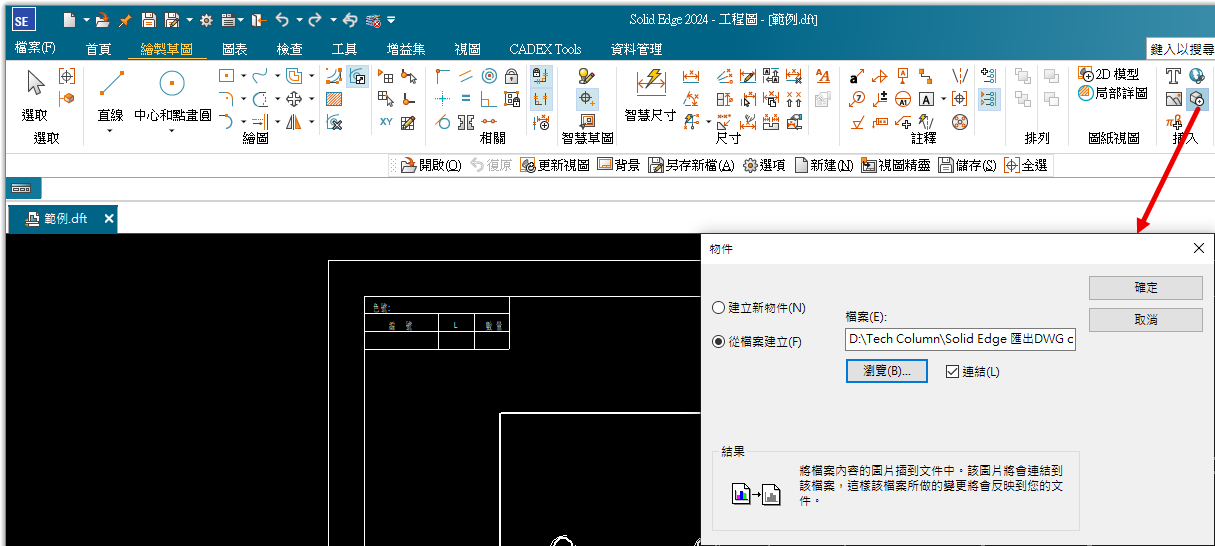This screenshot has width=1215, height=546.
Task: Toggle the highlighted offset tool
Action: [358, 76]
